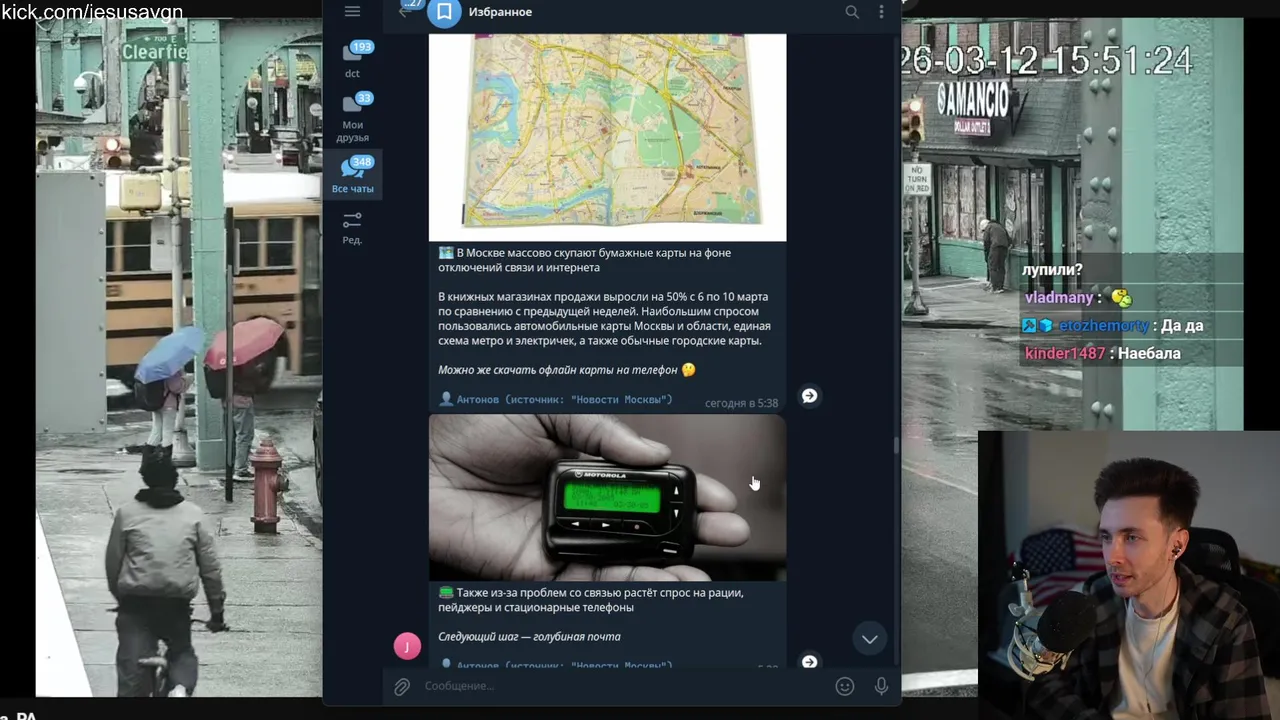Click the text "Следующий шаг — голубиная почта"
The image size is (1280, 720).
click(x=529, y=637)
